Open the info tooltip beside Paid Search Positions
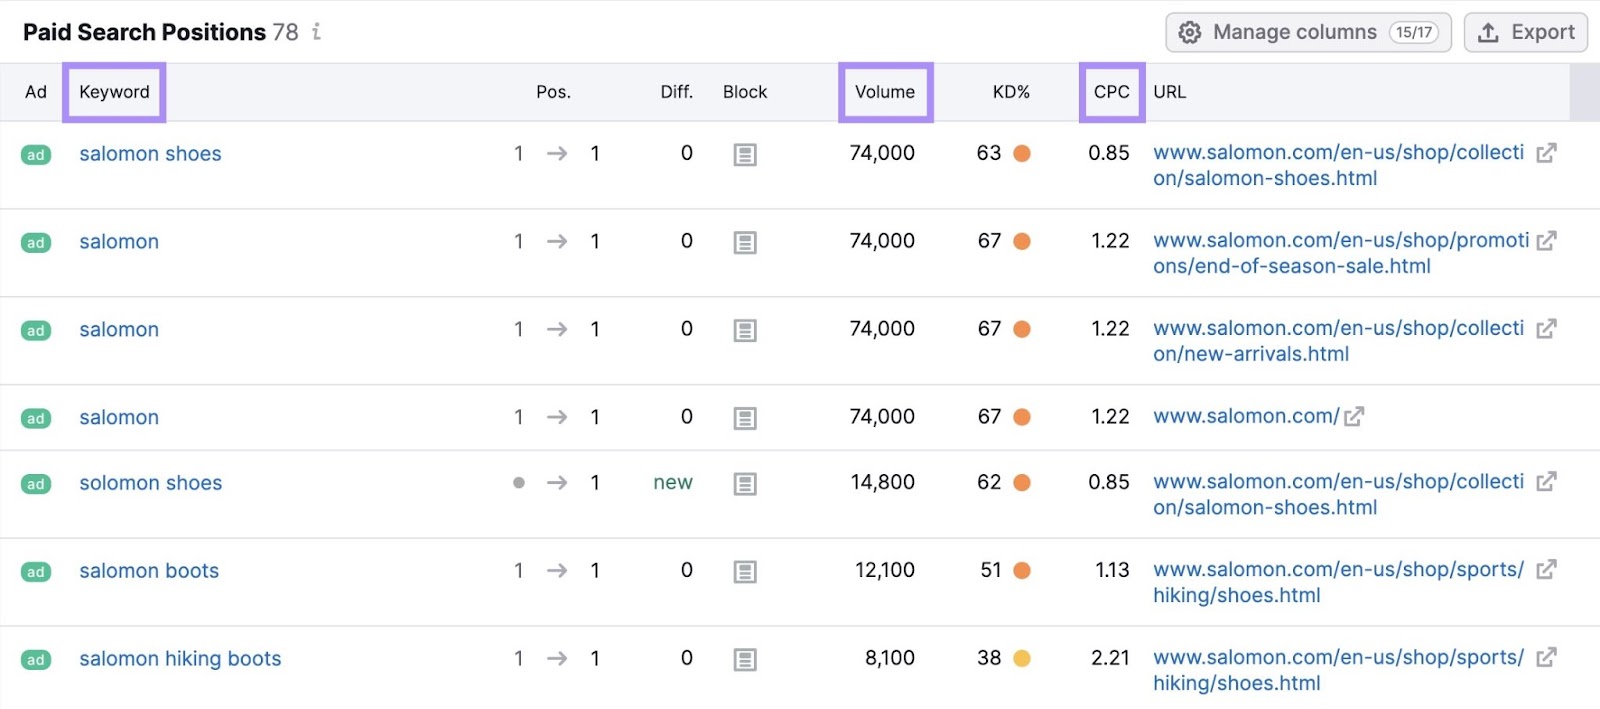 316,32
